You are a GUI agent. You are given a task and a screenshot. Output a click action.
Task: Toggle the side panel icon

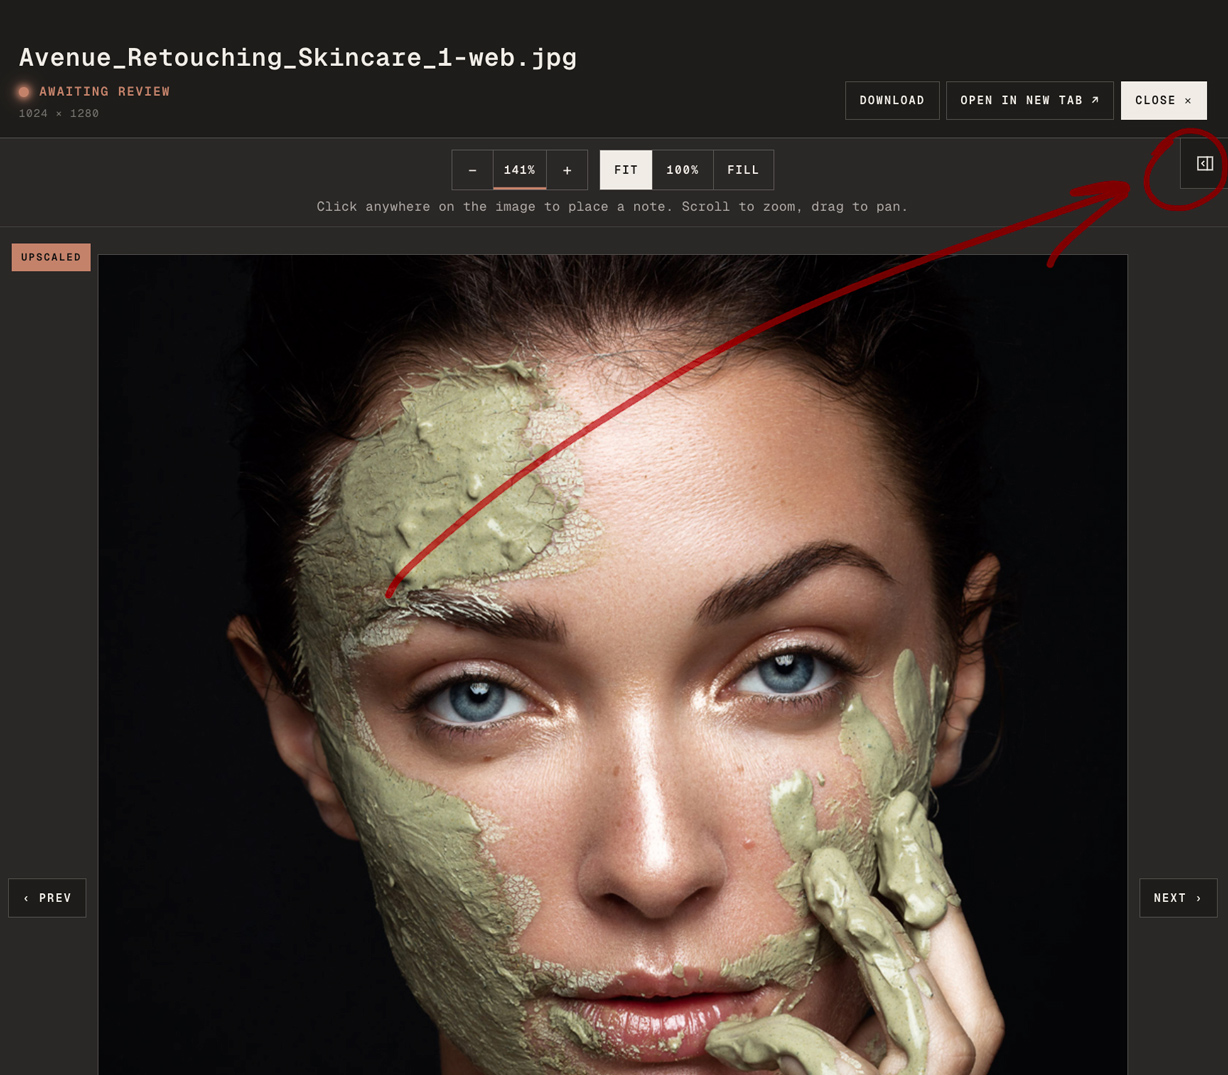point(1204,163)
